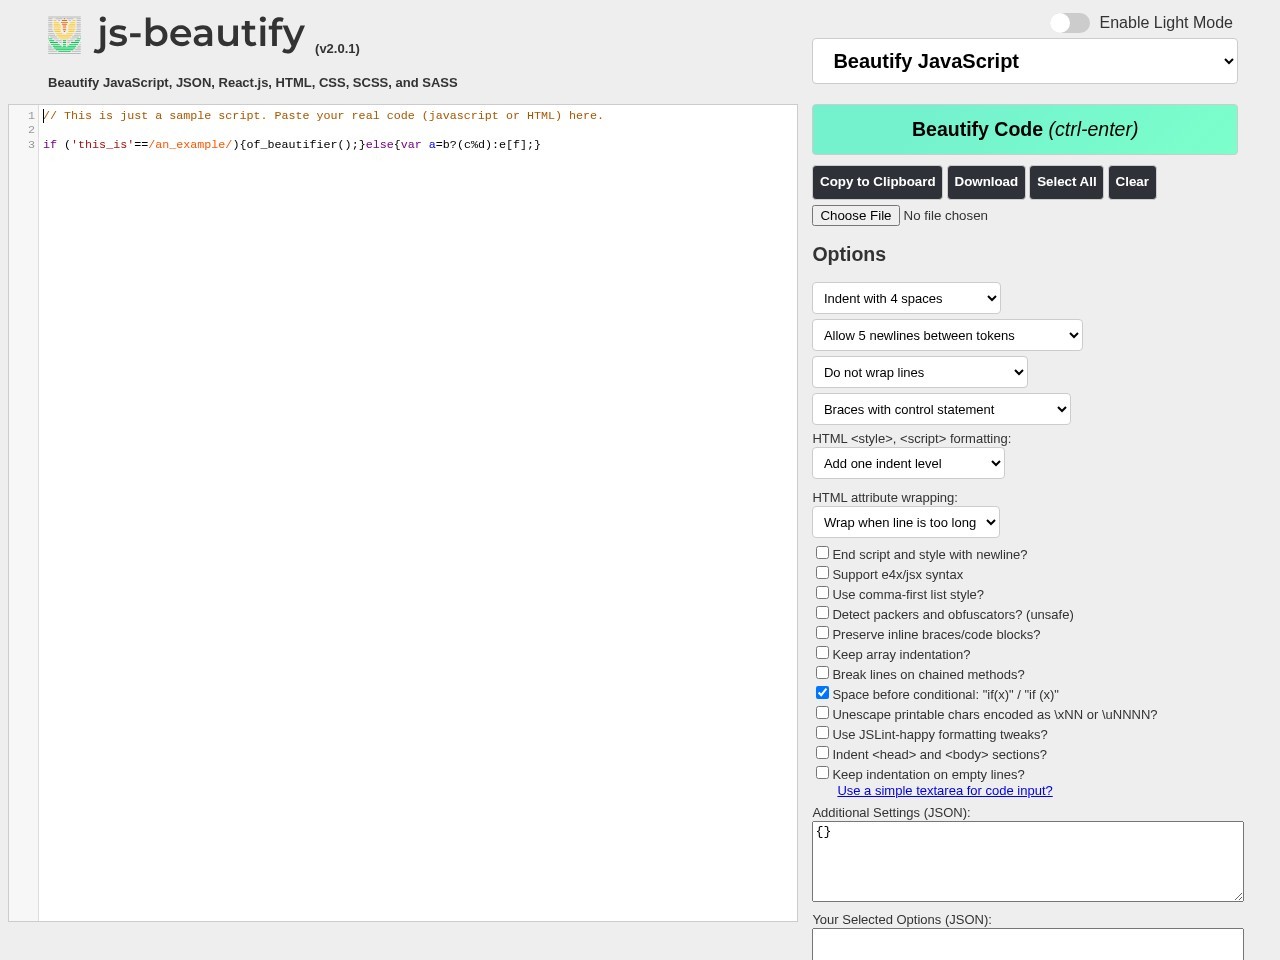The image size is (1280, 960).
Task: Click the if statement on code line 3
Action: (292, 144)
